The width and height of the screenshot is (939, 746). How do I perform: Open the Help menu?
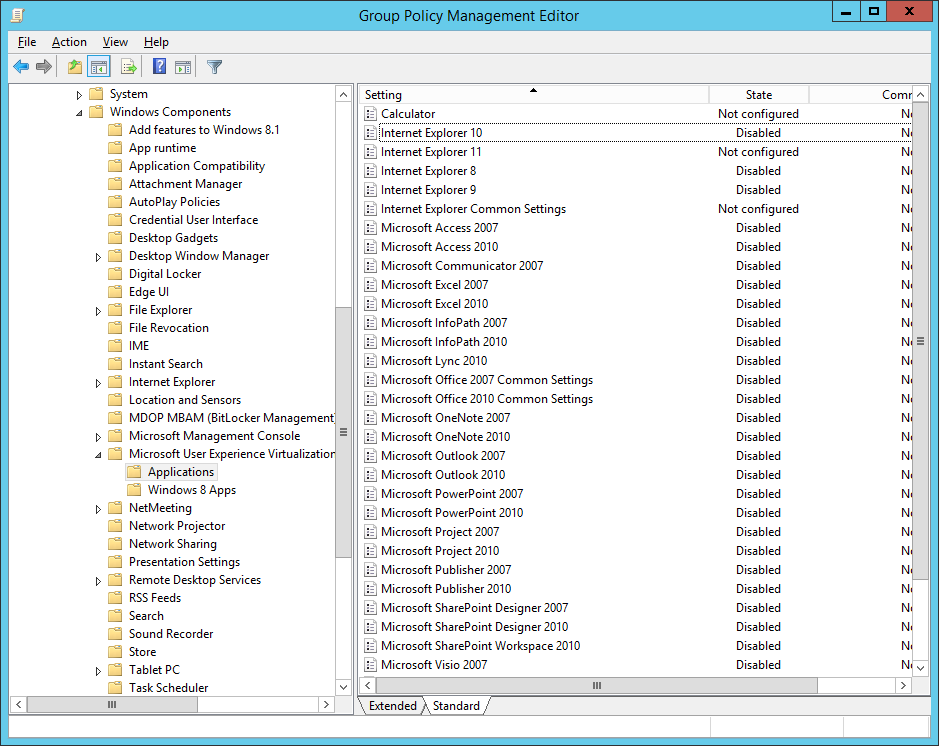point(156,42)
